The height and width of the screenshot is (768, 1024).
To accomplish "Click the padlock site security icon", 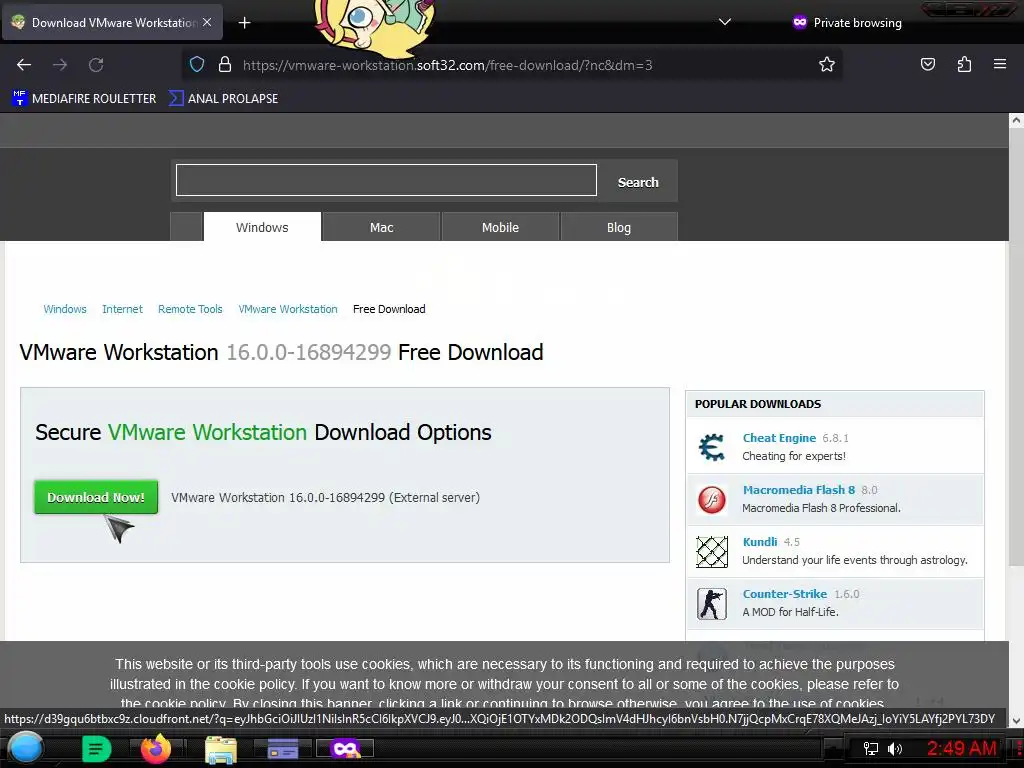I will (x=225, y=65).
